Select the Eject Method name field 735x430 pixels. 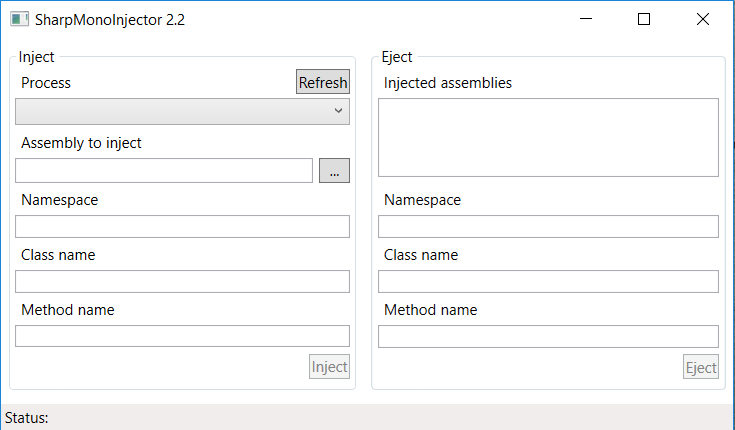(x=548, y=337)
